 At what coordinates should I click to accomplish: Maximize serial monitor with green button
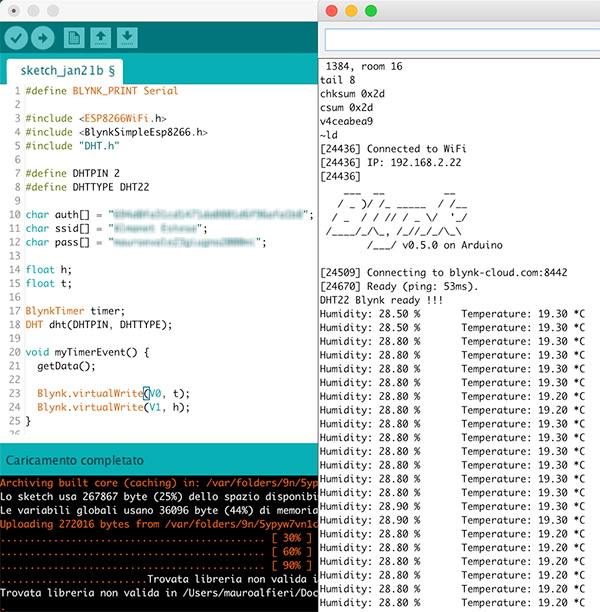tap(371, 11)
